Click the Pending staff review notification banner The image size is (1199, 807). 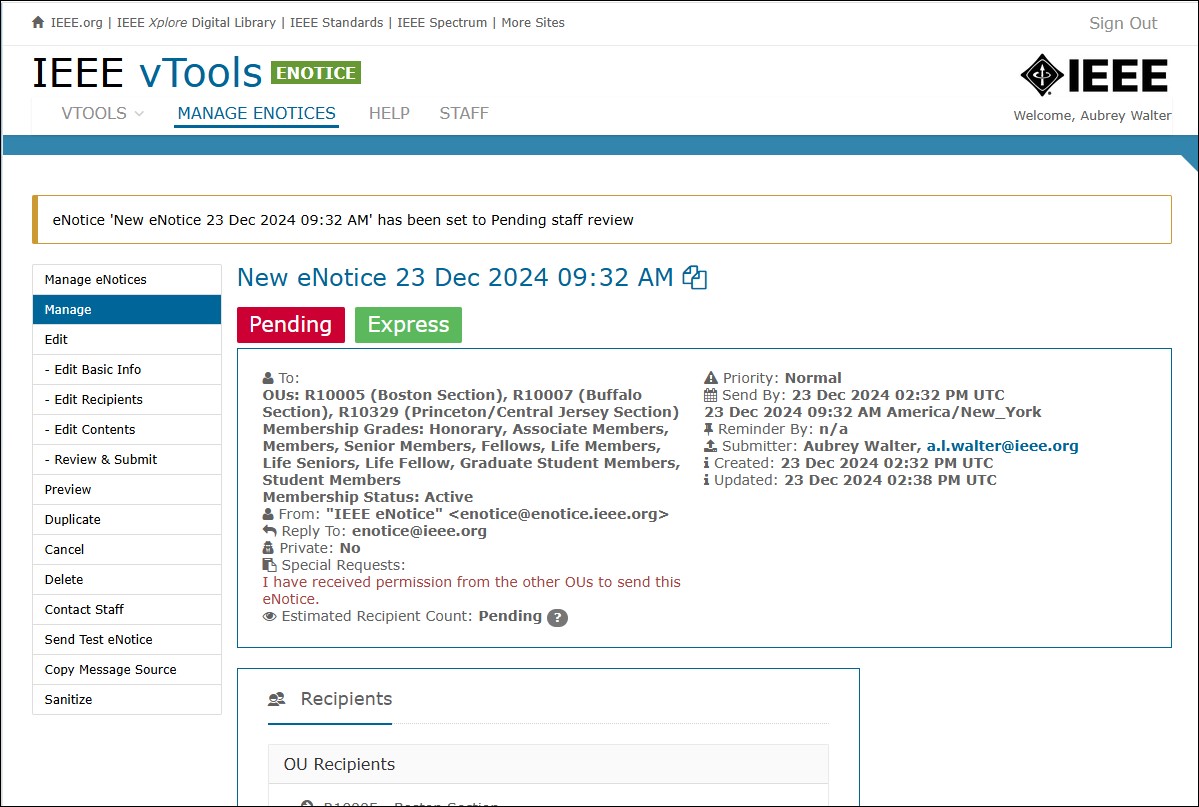602,220
